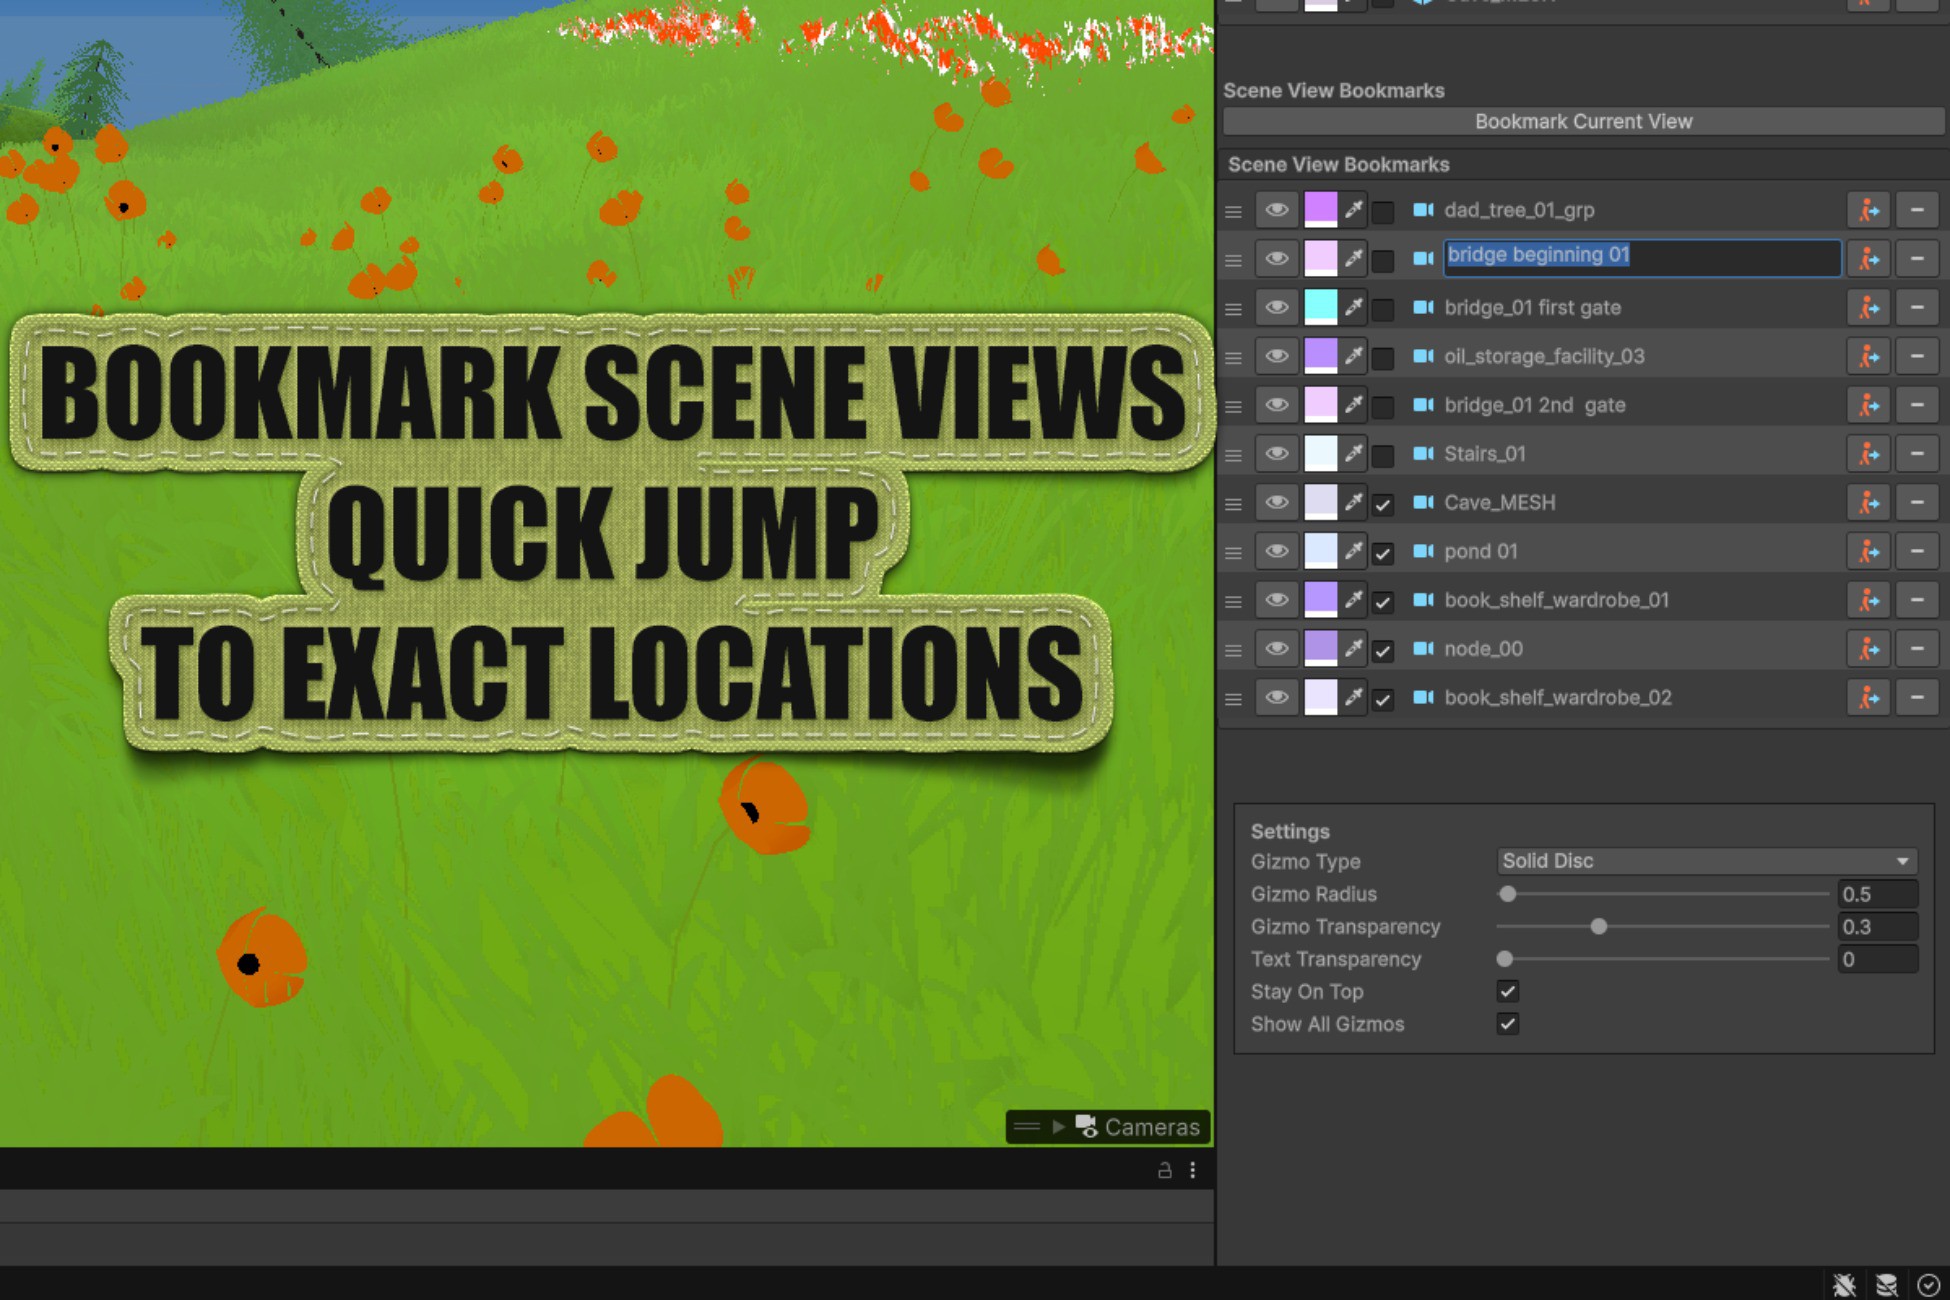Viewport: 1950px width, 1300px height.
Task: Jump to the Cave_MESH bookmark location
Action: click(x=1867, y=502)
